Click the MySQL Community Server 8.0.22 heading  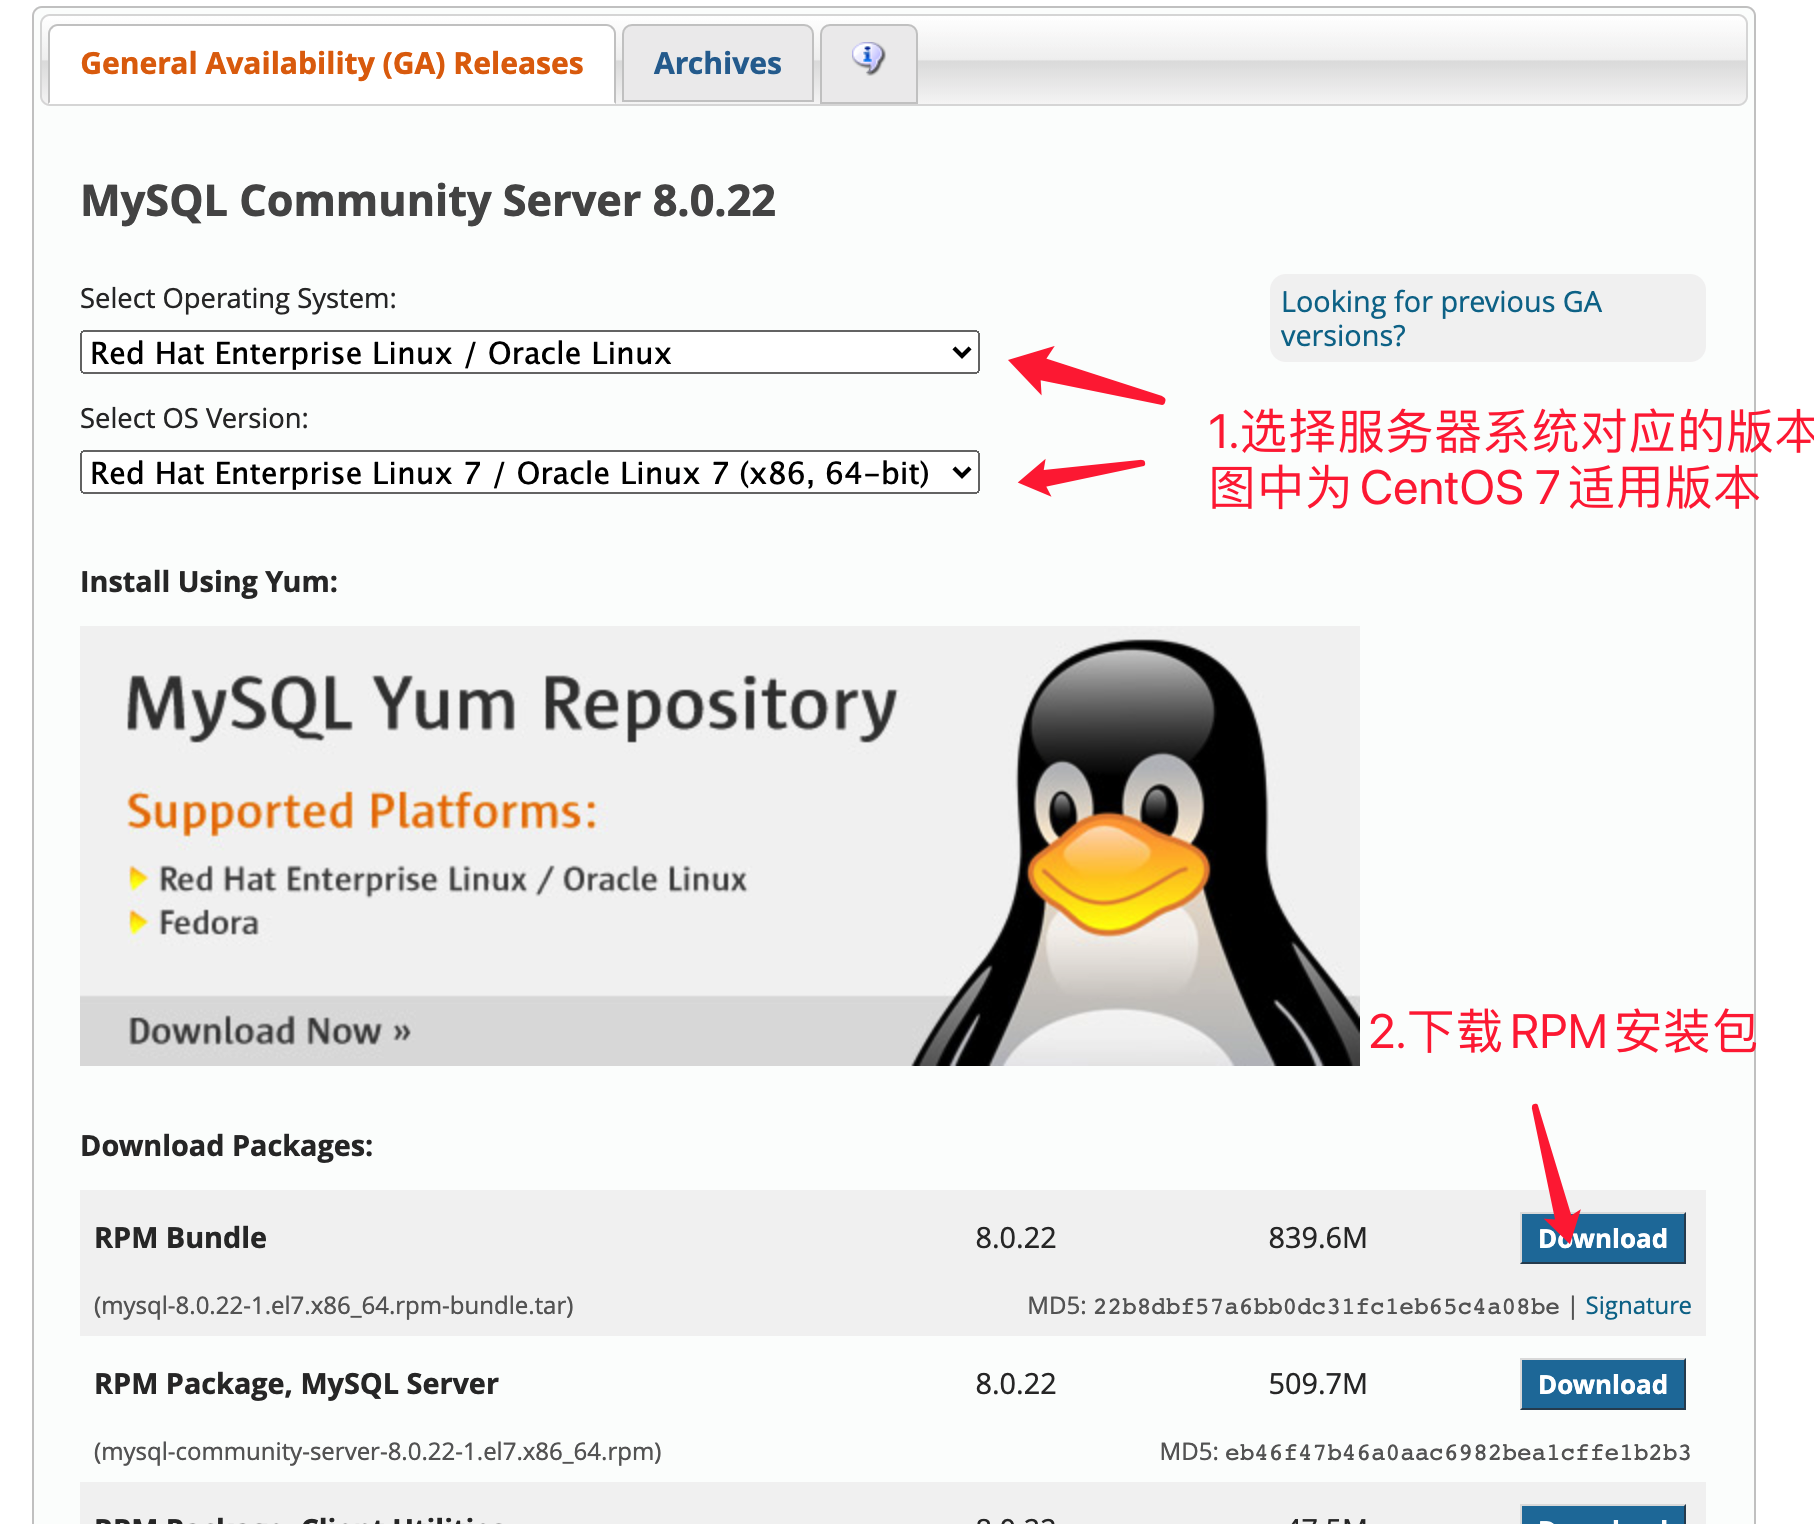428,201
